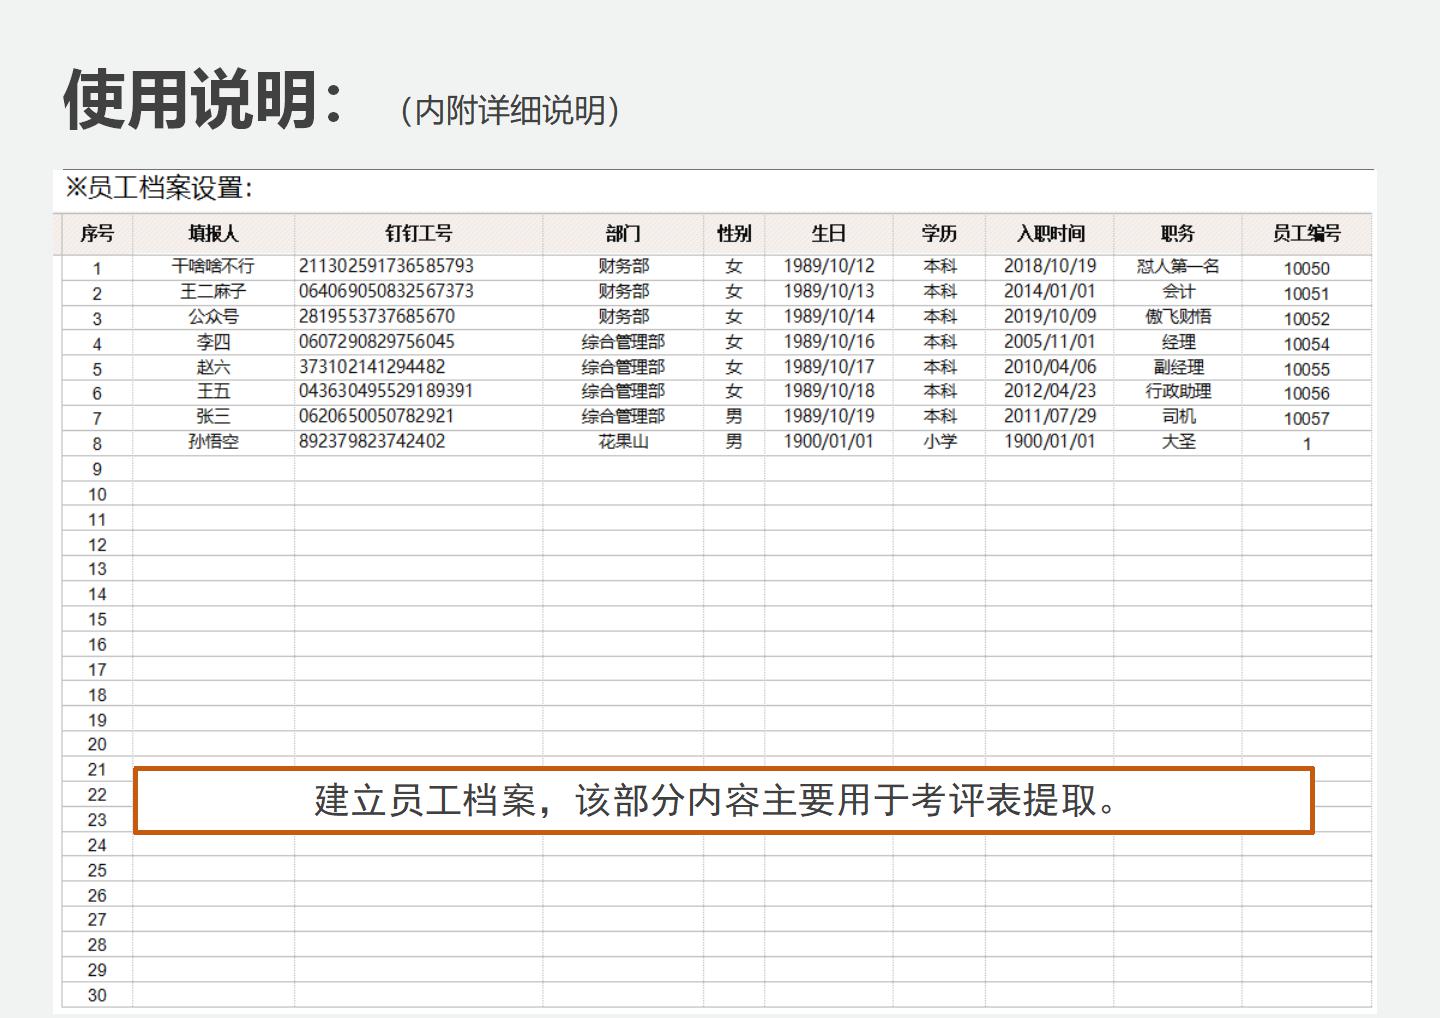Click the name cell 干啥啥不行

click(x=213, y=266)
